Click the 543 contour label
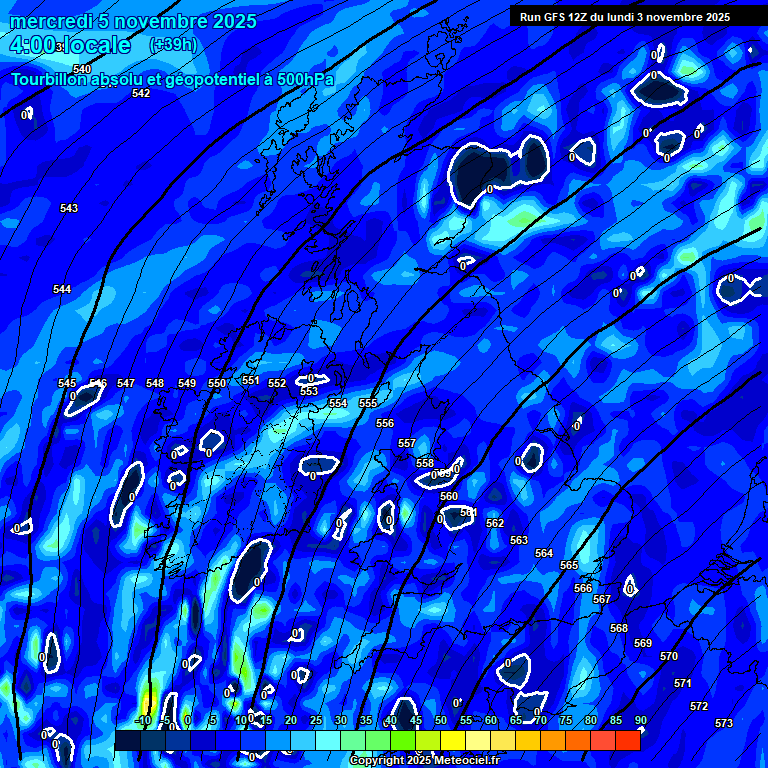The height and width of the screenshot is (768, 768). (x=69, y=208)
